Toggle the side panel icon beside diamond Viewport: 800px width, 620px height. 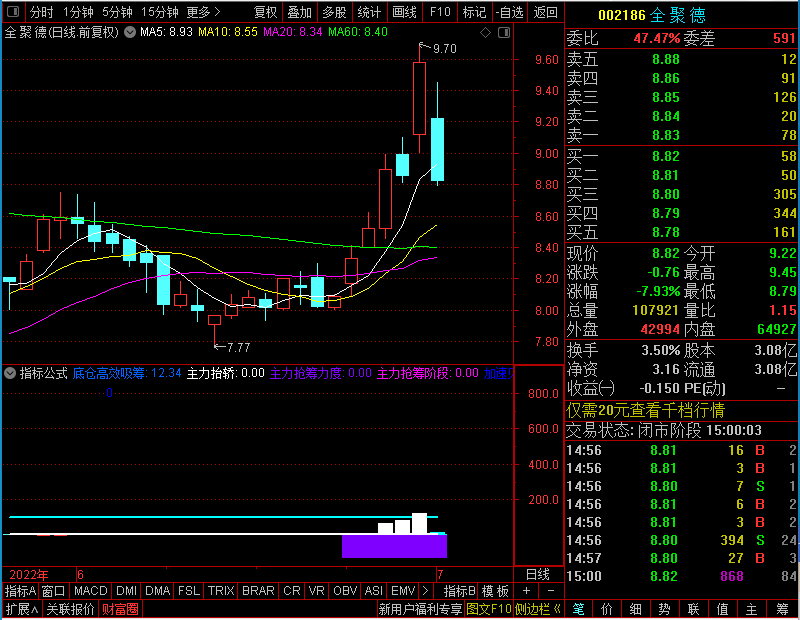tap(504, 33)
